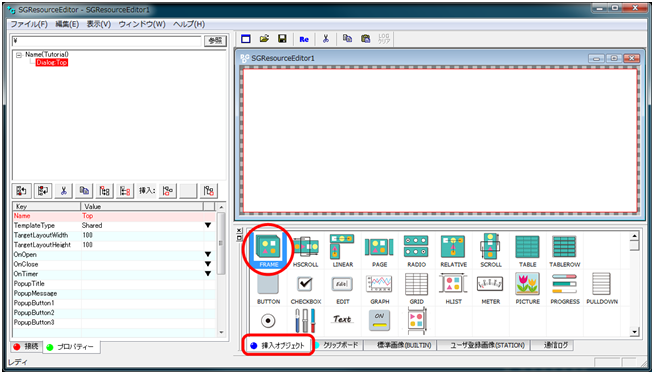
Task: Select the TABLE object icon
Action: [527, 250]
